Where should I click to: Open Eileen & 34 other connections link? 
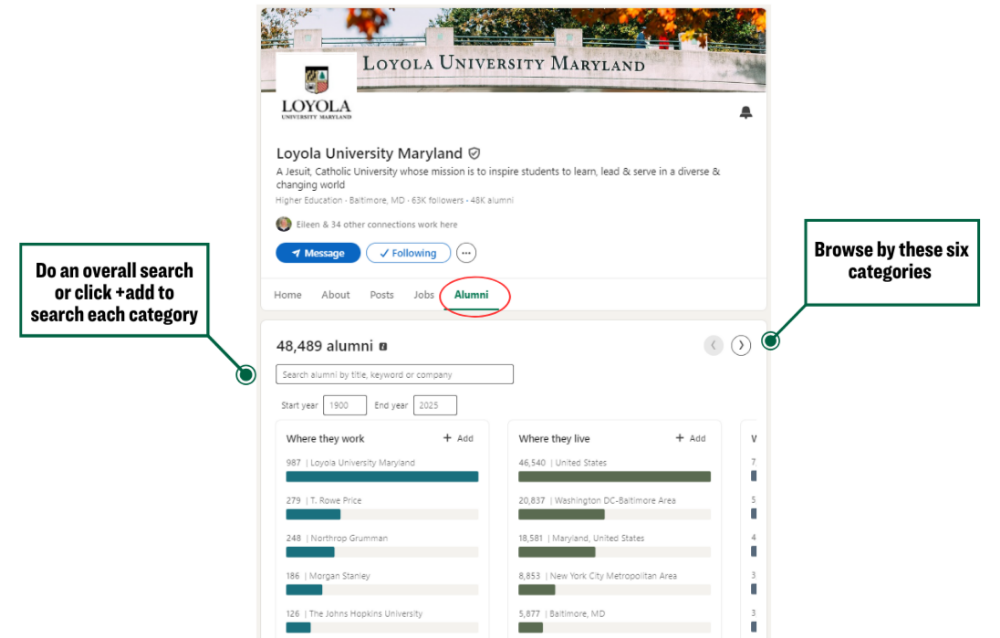coord(376,225)
